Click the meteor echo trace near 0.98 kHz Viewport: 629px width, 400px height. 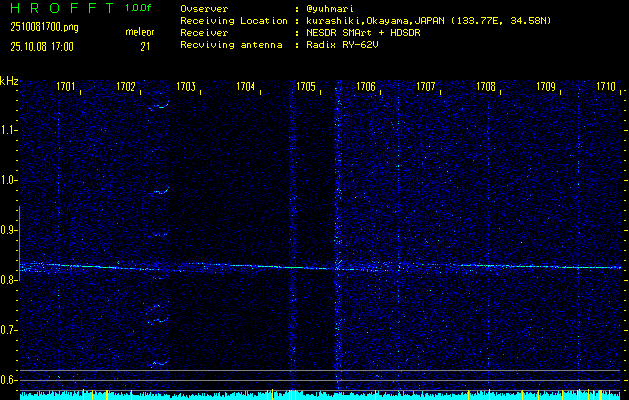click(160, 191)
